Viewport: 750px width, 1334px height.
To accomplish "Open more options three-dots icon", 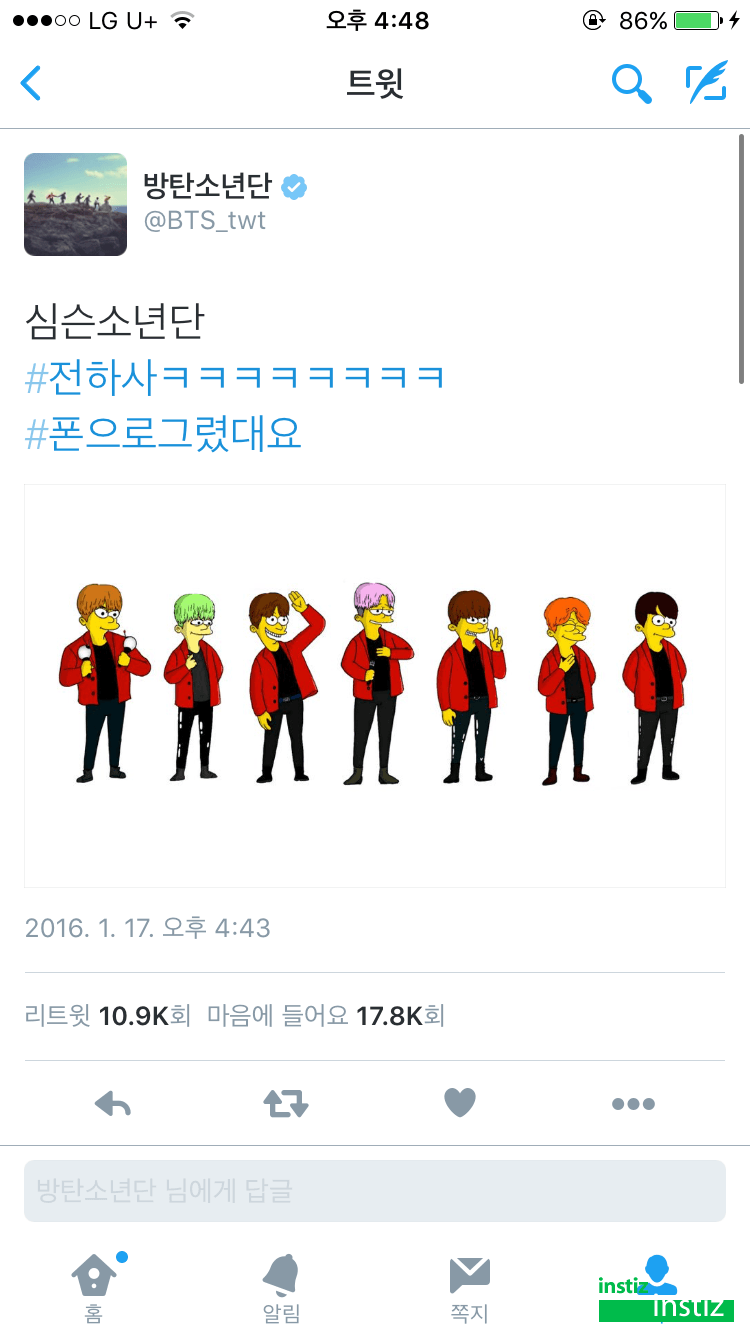I will coord(633,1104).
